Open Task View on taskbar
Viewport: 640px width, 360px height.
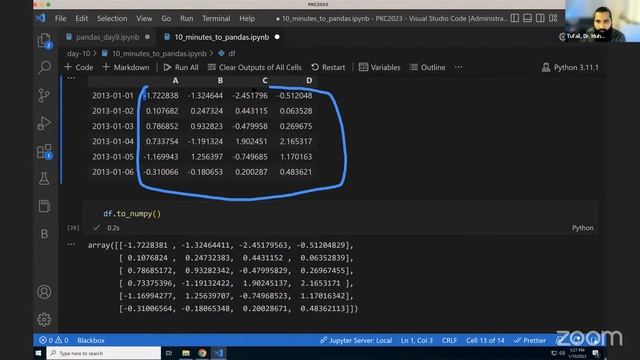coord(169,353)
